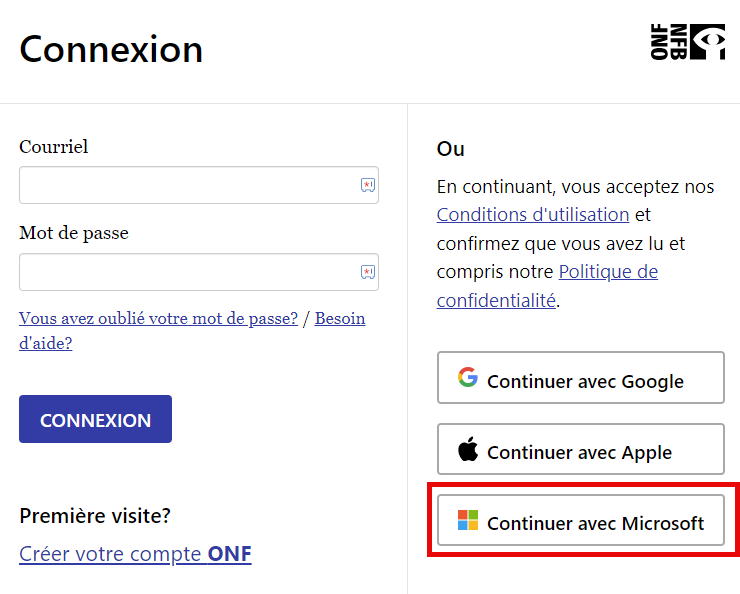Focus the Mot de passe input field
The height and width of the screenshot is (594, 740).
[x=190, y=272]
